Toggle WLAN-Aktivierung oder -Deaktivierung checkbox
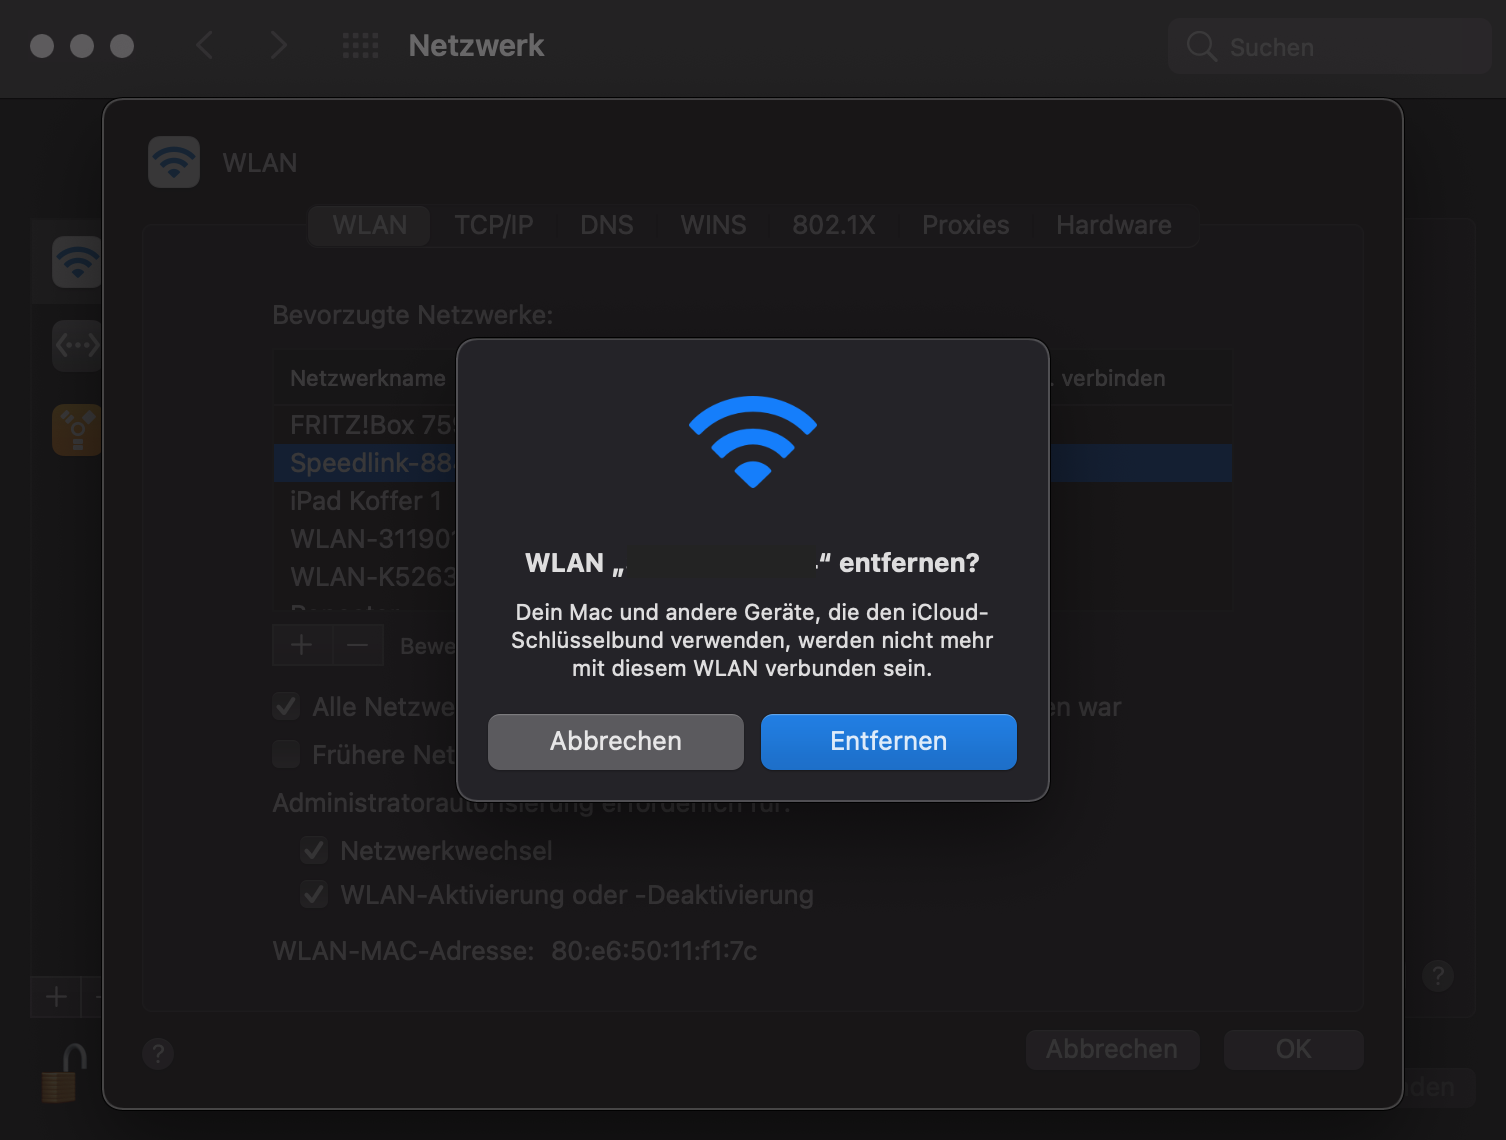Viewport: 1506px width, 1140px height. 314,895
